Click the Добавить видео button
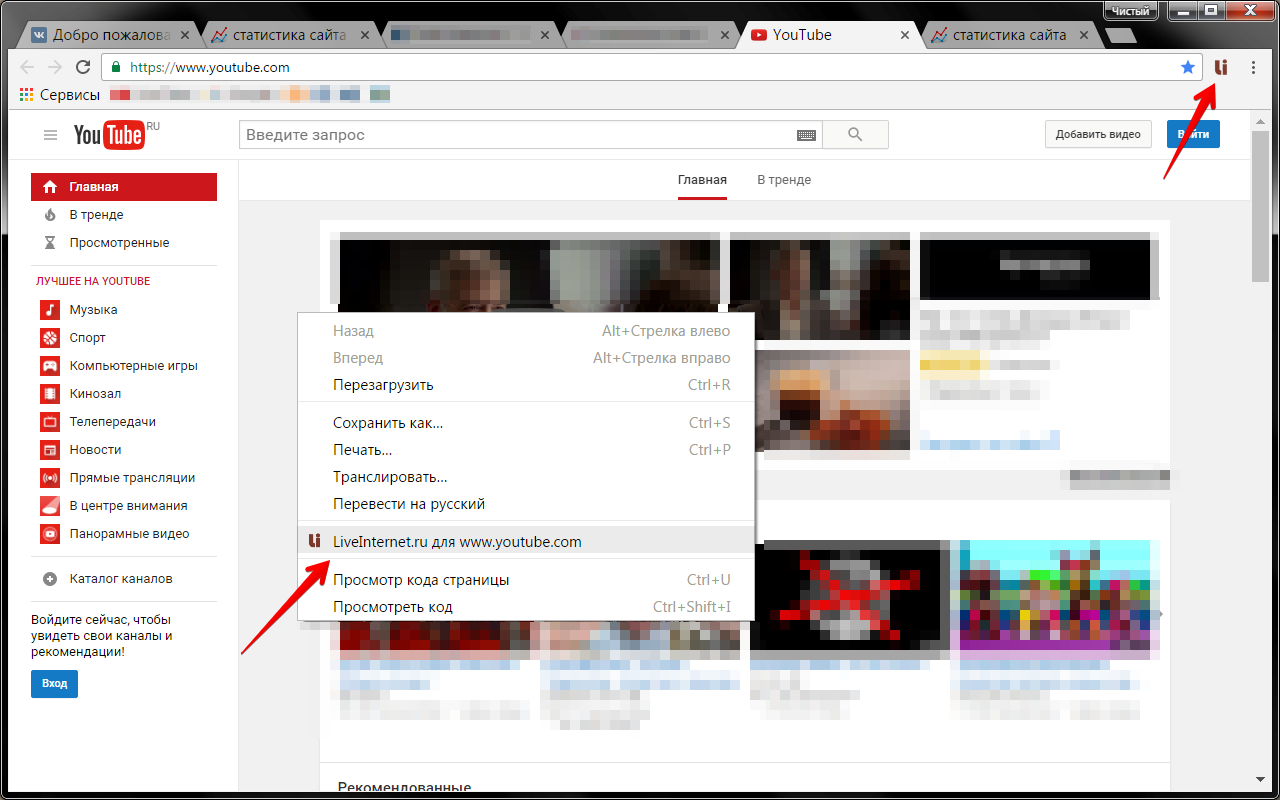This screenshot has width=1280, height=800. coord(1098,134)
